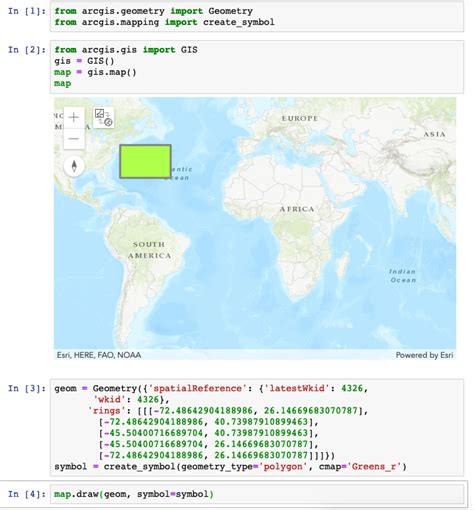Click the EUROPE label on the map

[300, 118]
